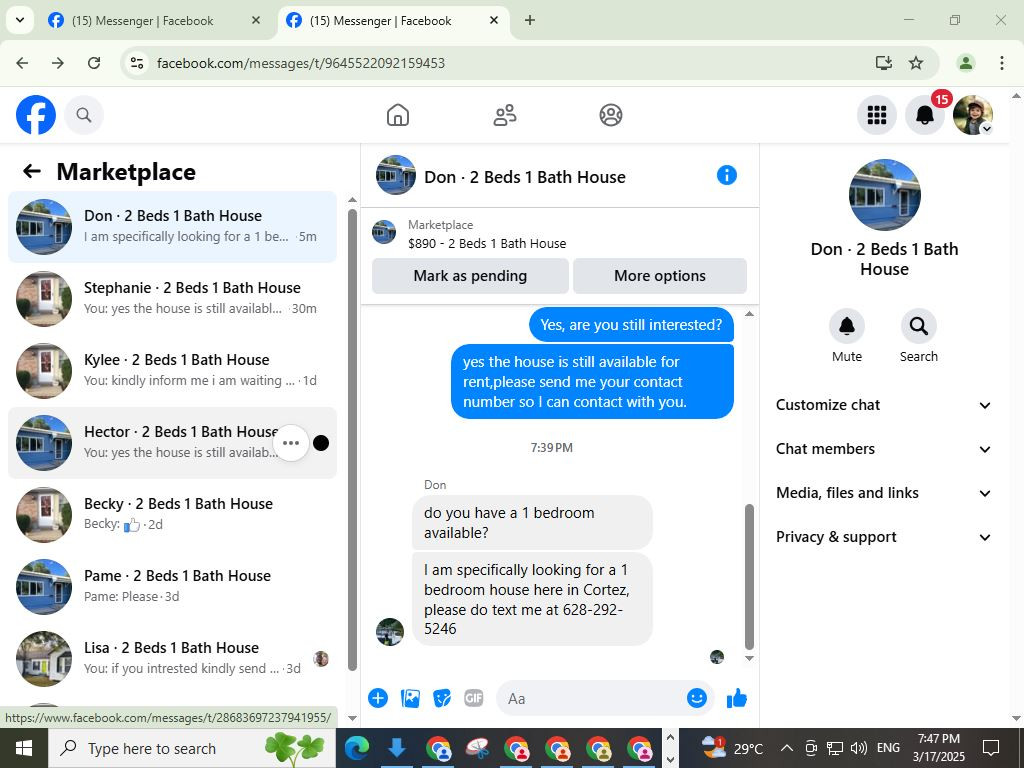This screenshot has height=768, width=1024.
Task: View site information icon in address bar
Action: tap(136, 63)
